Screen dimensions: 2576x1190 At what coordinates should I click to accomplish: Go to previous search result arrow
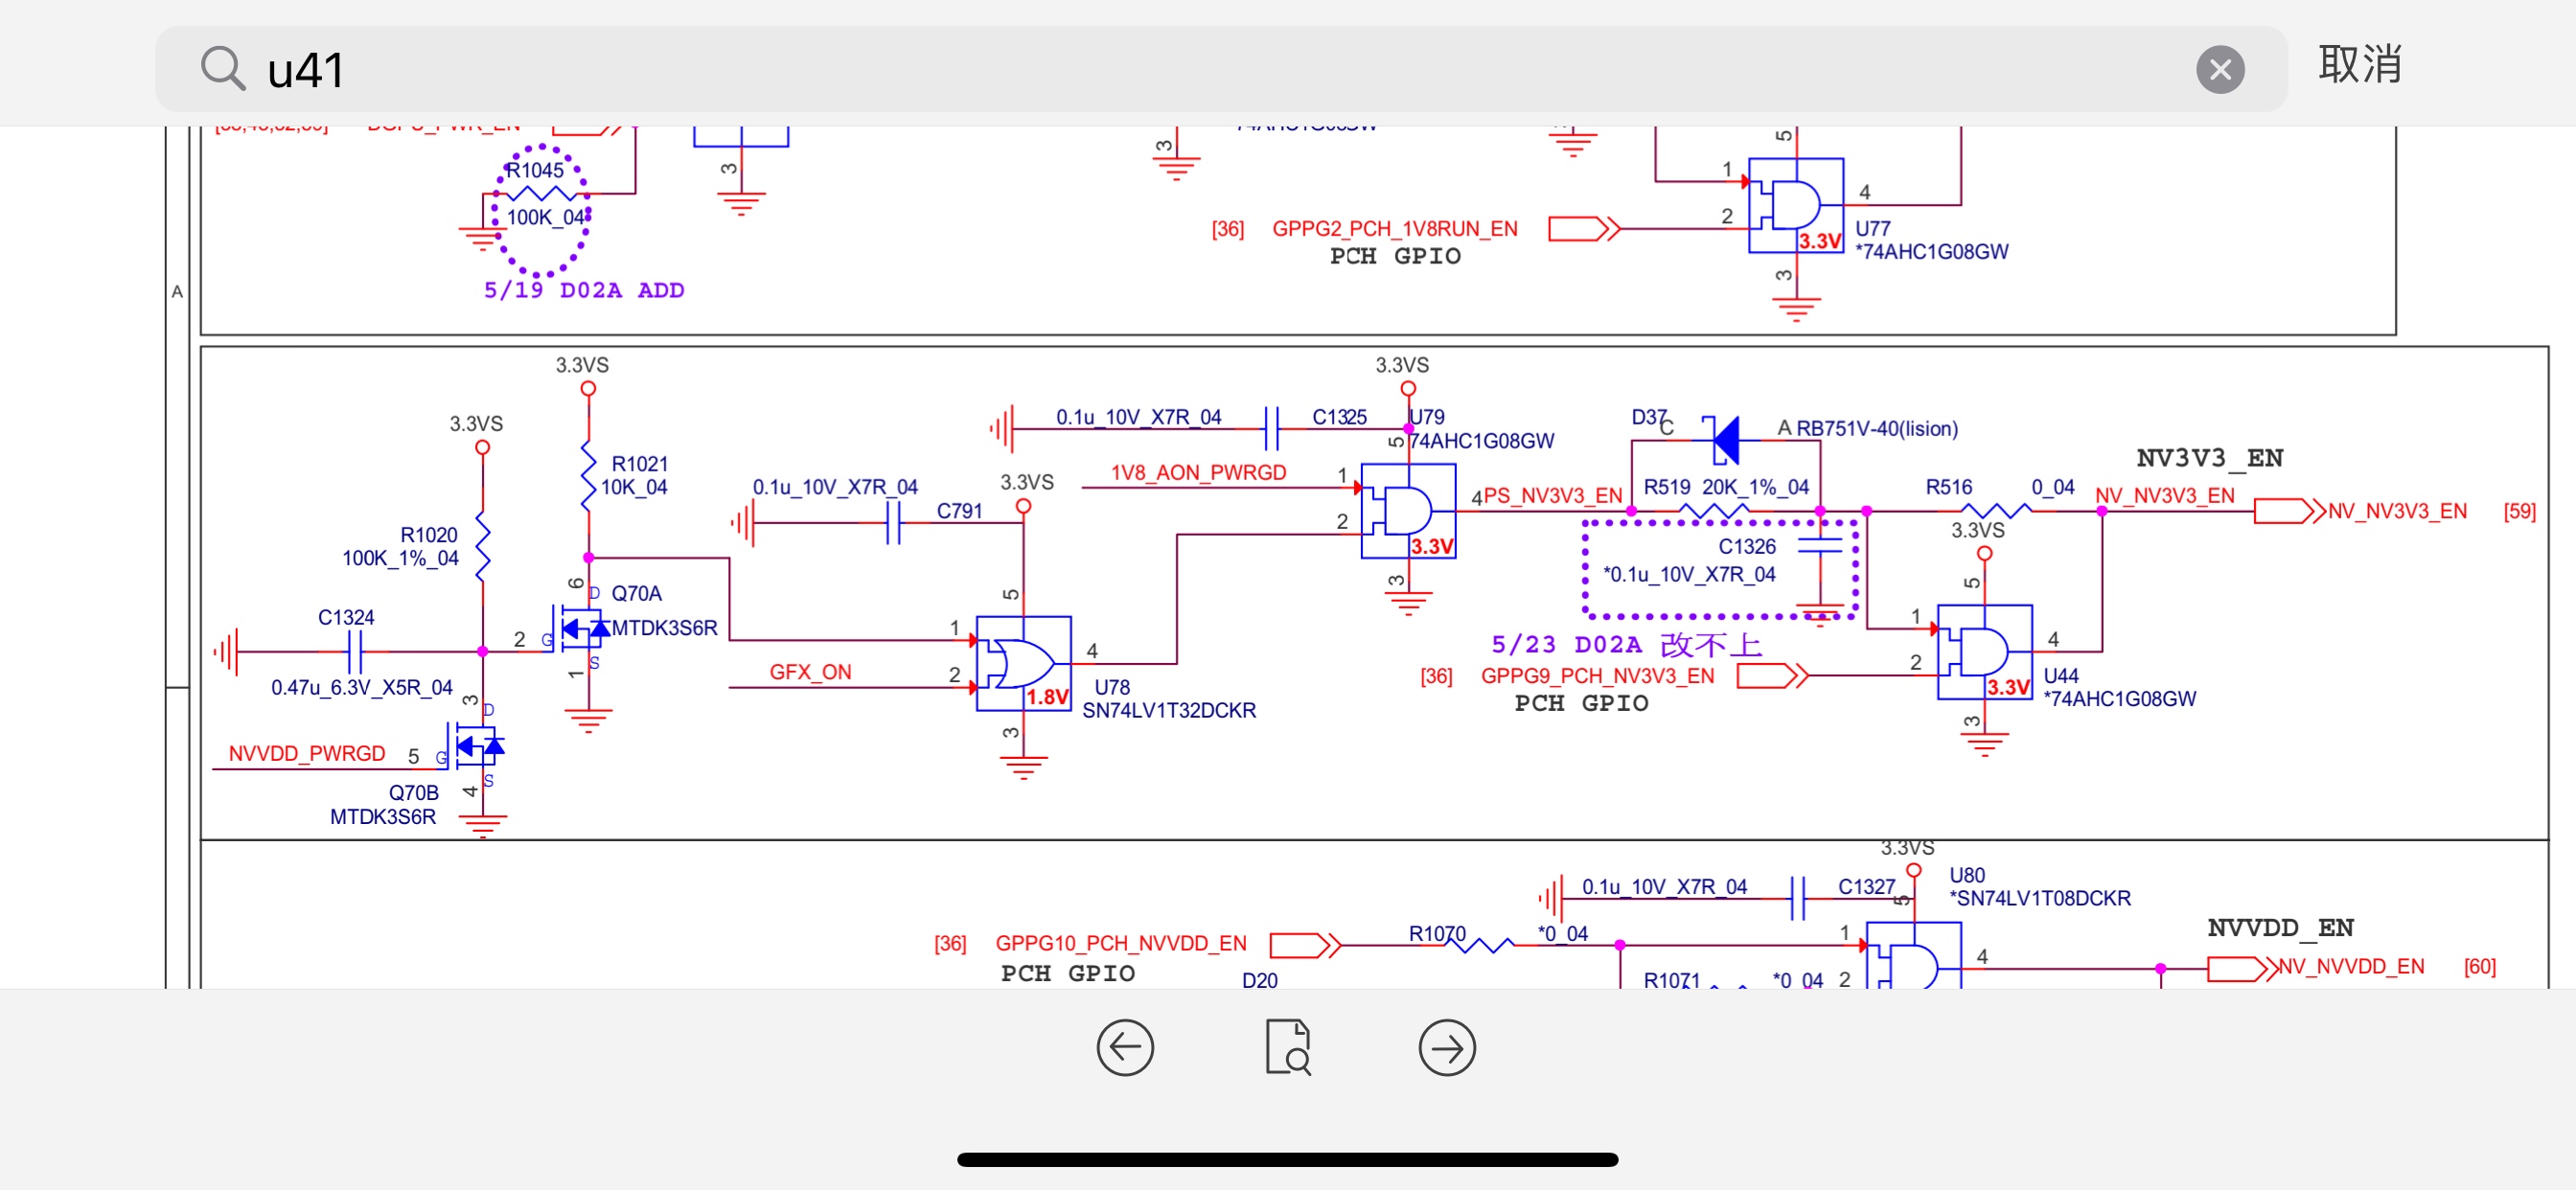click(x=1124, y=1047)
